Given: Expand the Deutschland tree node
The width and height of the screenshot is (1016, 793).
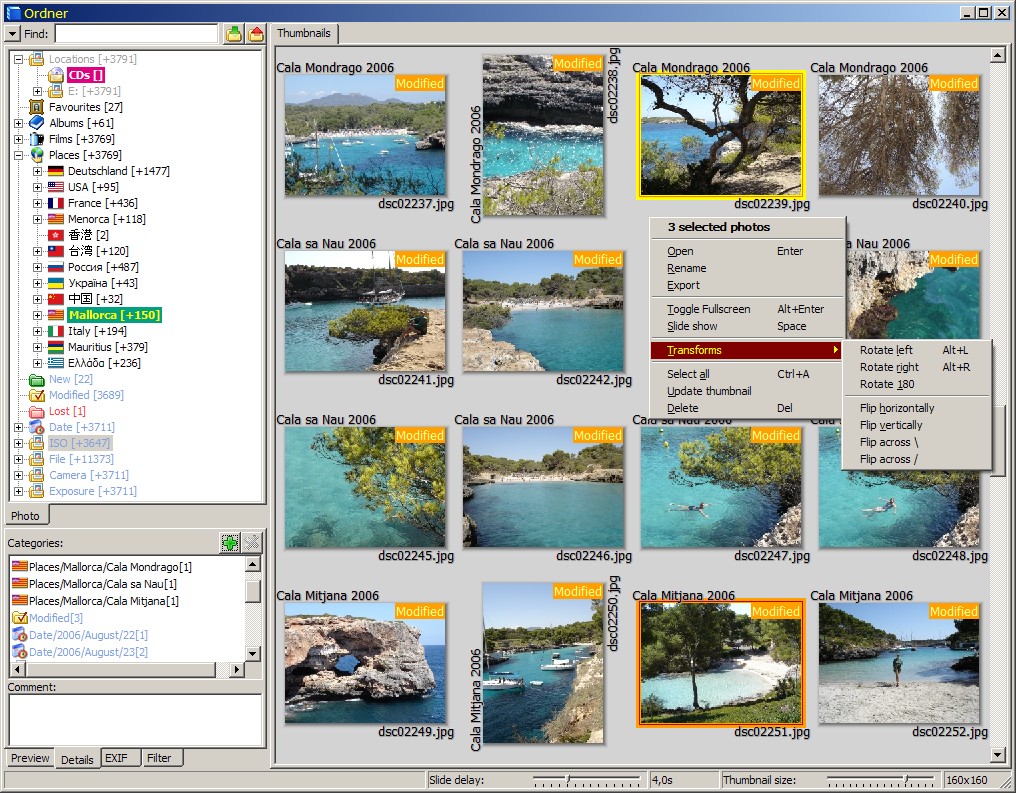Looking at the screenshot, I should [x=37, y=171].
